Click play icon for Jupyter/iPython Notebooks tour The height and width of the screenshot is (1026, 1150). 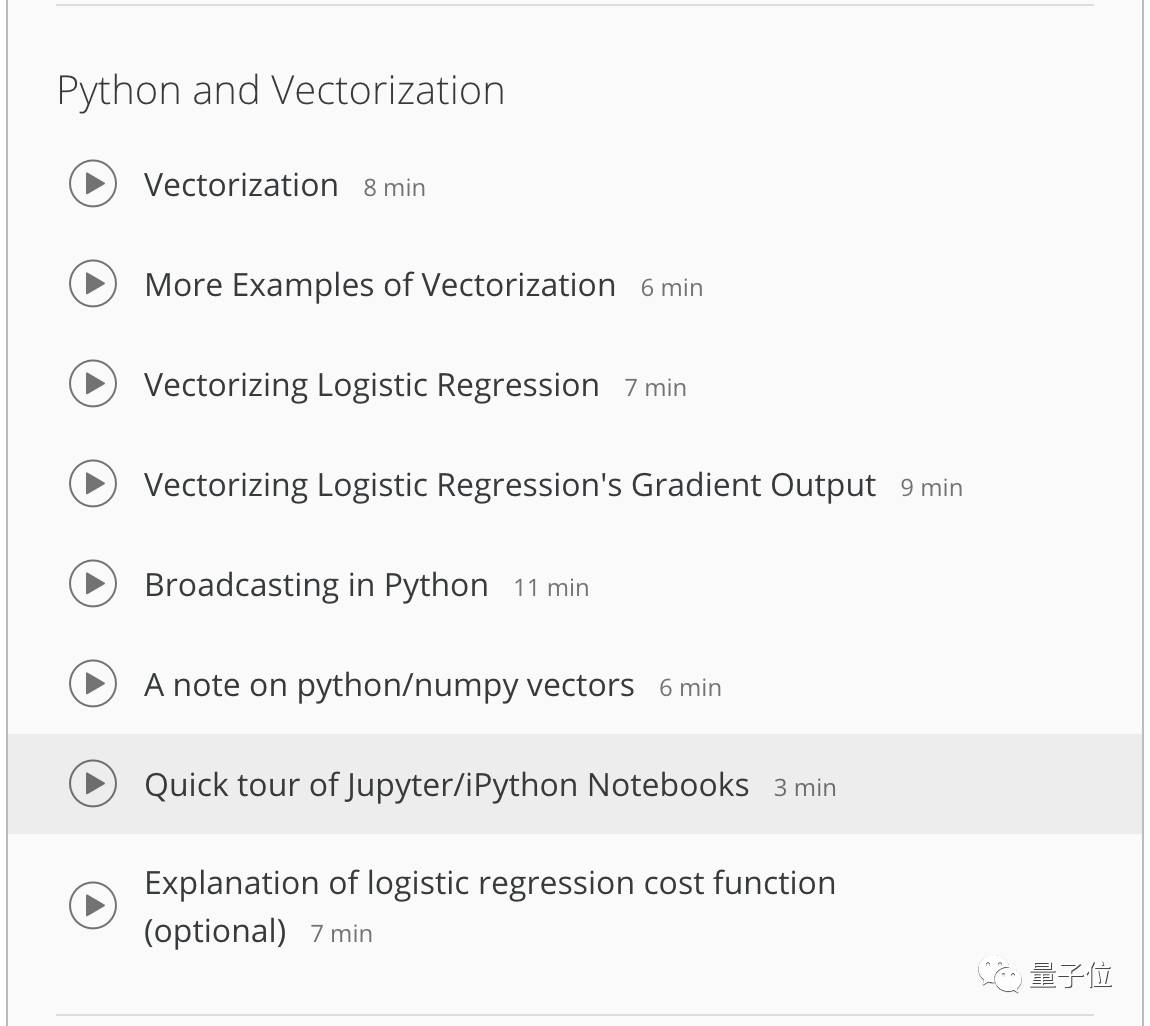point(93,784)
